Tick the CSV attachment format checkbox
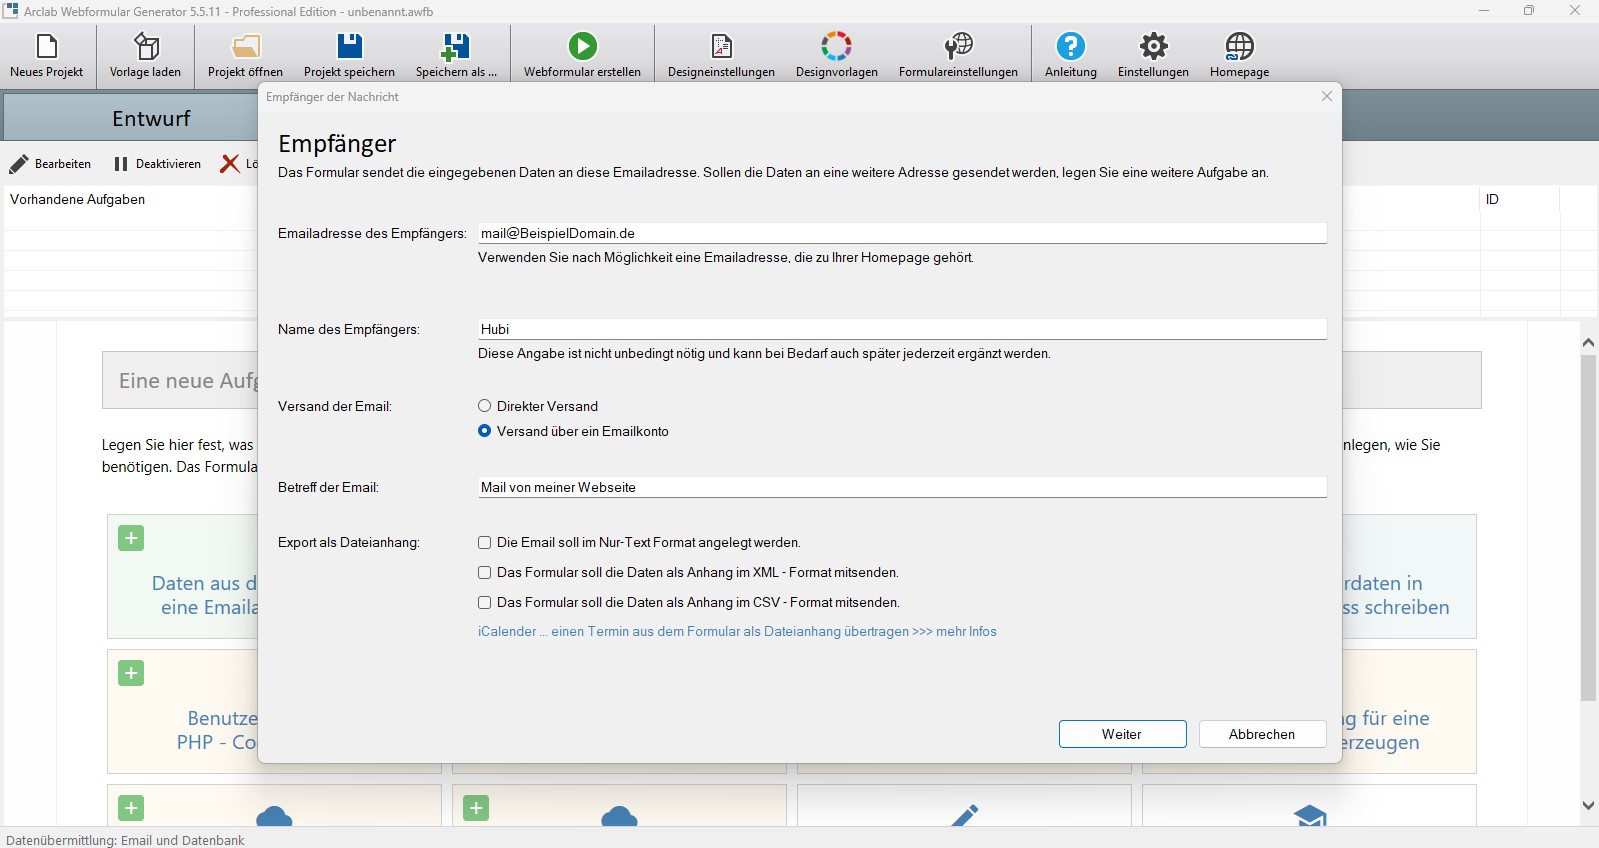This screenshot has width=1599, height=848. point(485,603)
